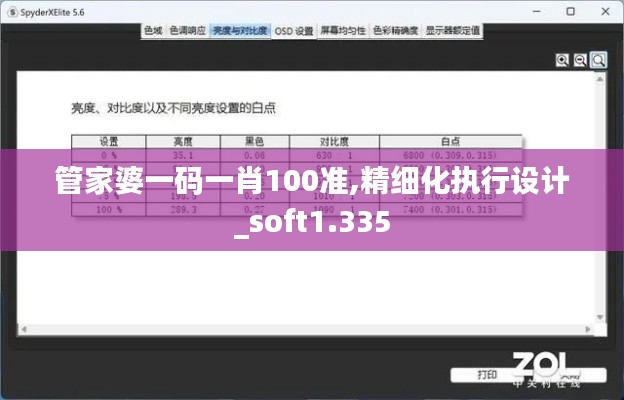Switch to the OSD 设置 tab
624x400 pixels.
[294, 31]
